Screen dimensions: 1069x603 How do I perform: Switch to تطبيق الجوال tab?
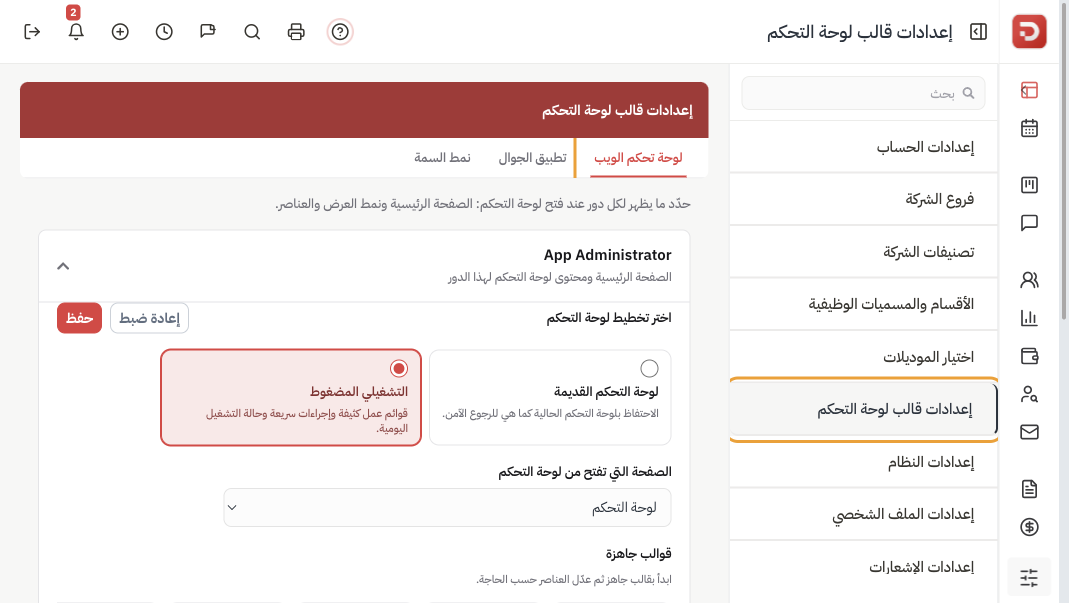[x=532, y=158]
